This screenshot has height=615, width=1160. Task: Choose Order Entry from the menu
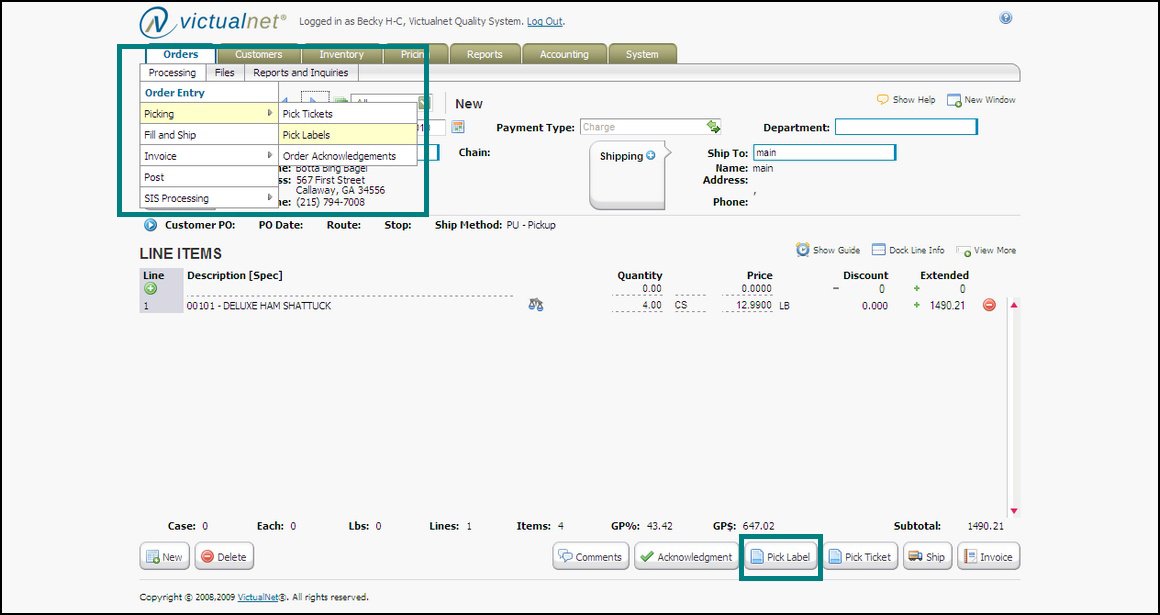coord(209,93)
